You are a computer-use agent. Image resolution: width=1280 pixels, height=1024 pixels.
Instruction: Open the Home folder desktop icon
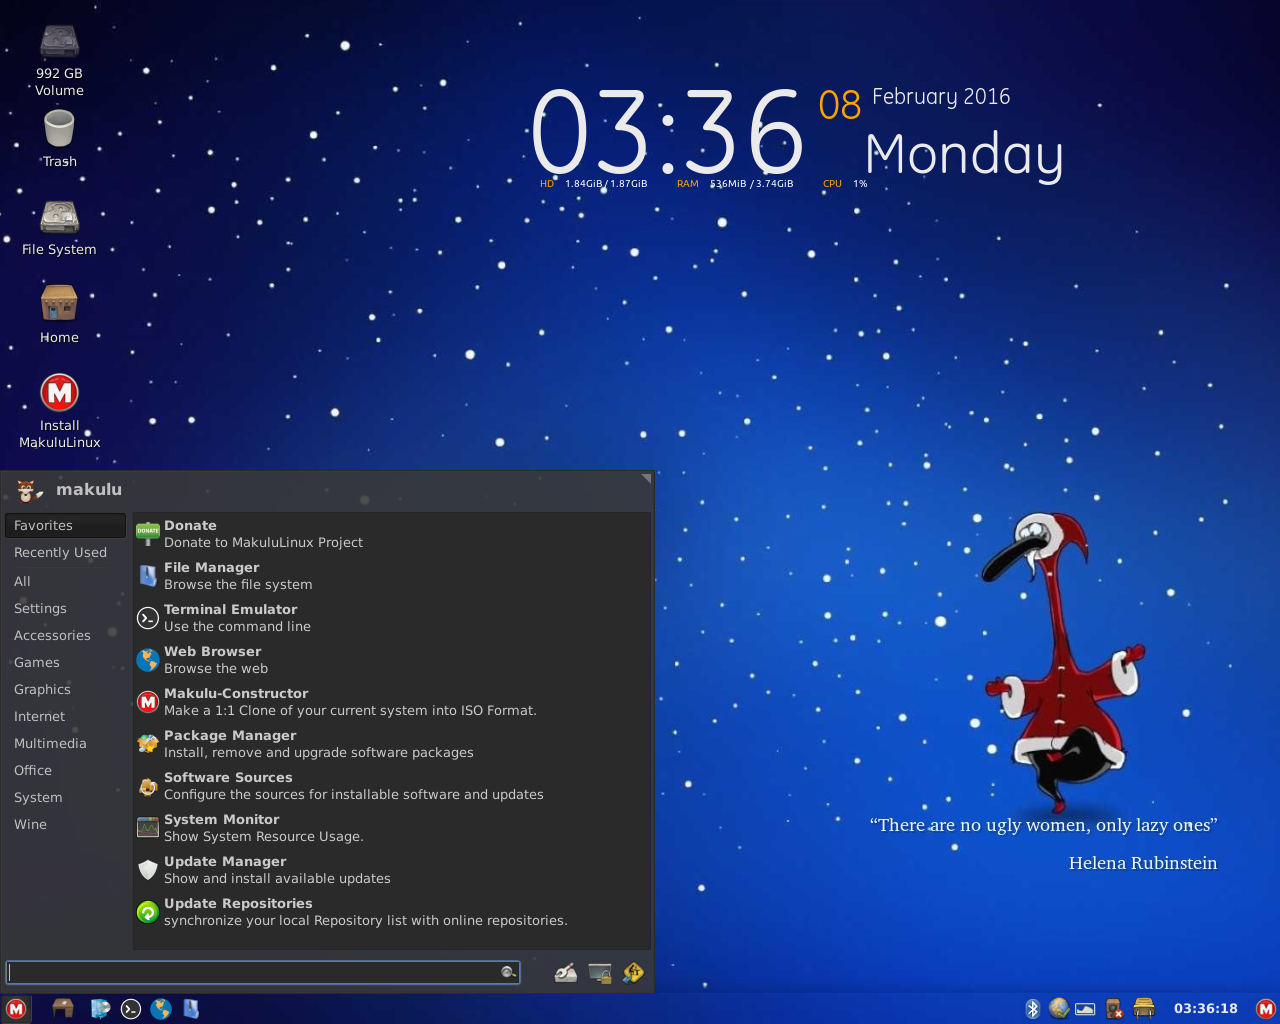60,315
